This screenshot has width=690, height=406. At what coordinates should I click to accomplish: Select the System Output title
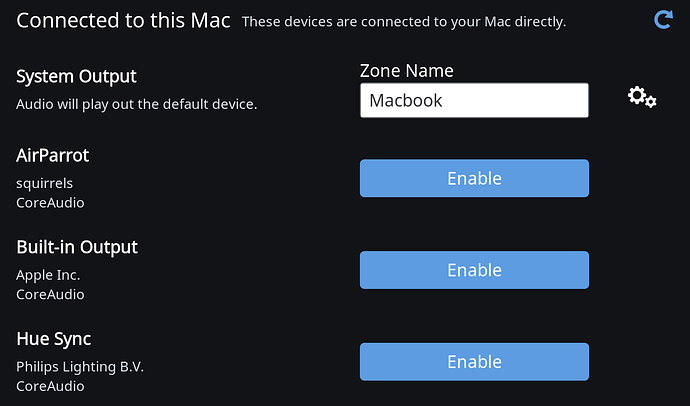click(x=77, y=77)
